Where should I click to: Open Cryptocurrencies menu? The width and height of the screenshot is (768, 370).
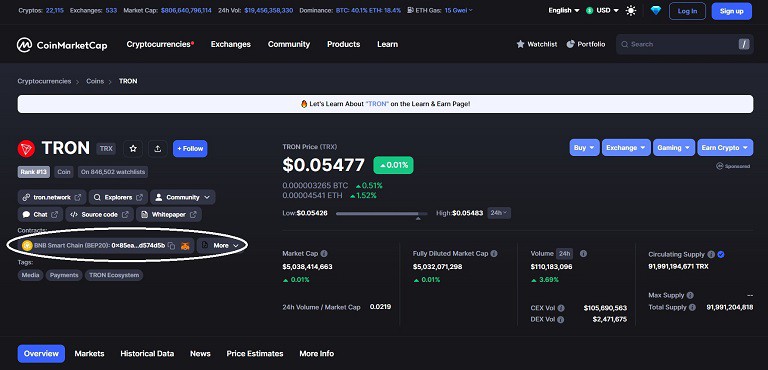160,44
